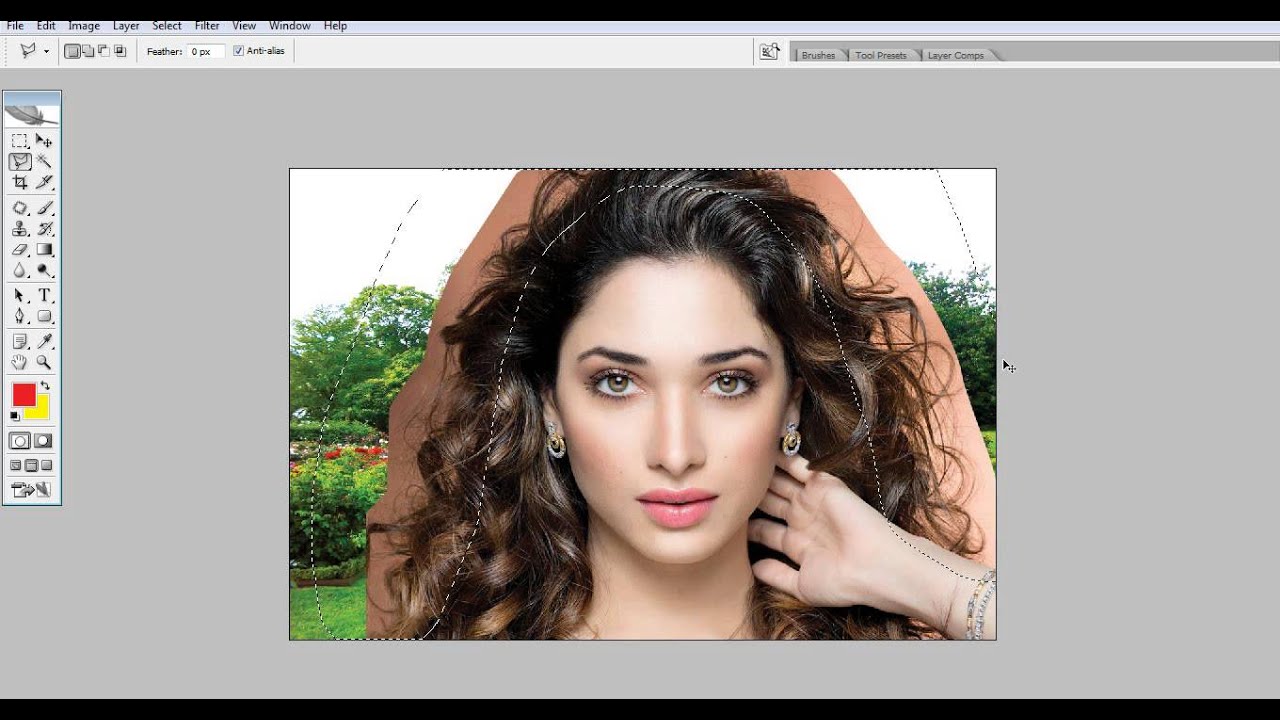Open the Edit menu
1280x720 pixels.
pyautogui.click(x=46, y=26)
